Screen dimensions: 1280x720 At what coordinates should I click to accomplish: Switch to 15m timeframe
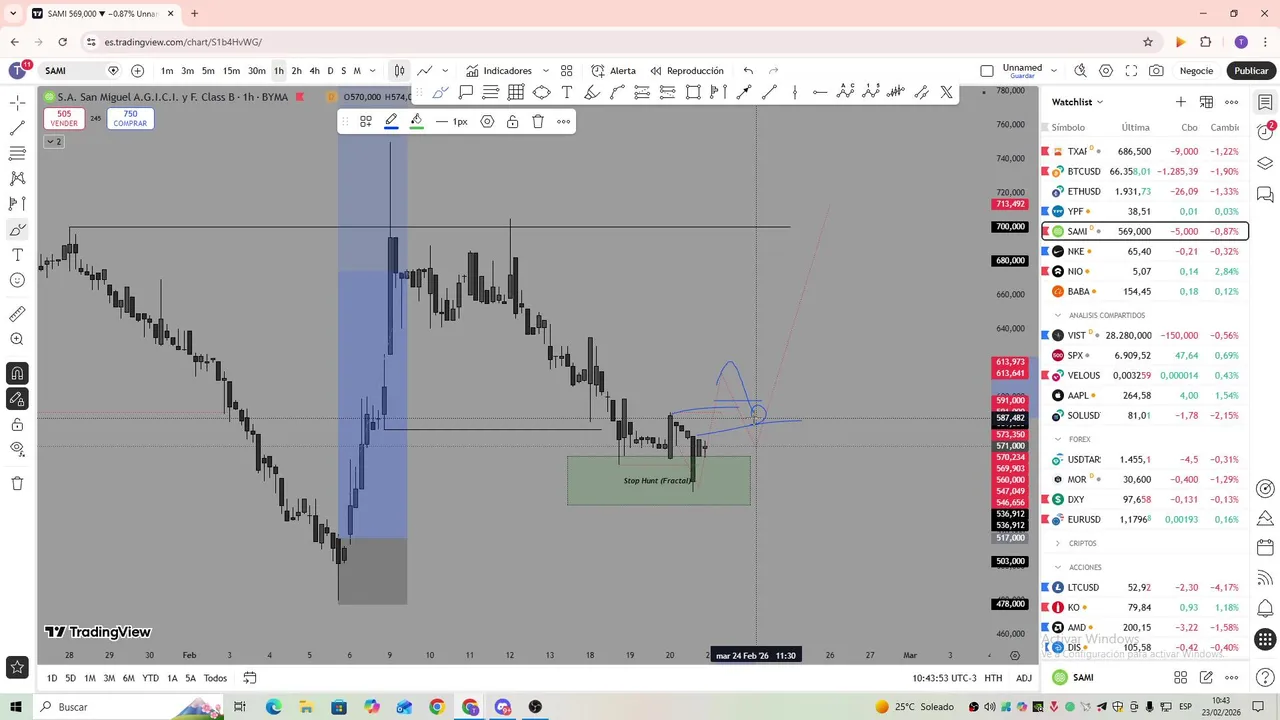tap(231, 71)
